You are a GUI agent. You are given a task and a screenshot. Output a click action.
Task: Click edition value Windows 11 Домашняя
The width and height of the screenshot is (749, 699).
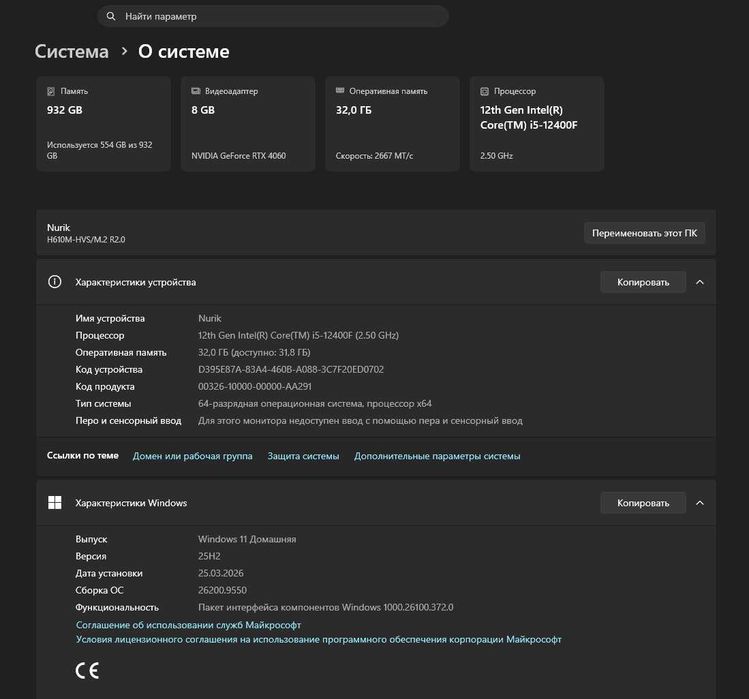point(247,539)
